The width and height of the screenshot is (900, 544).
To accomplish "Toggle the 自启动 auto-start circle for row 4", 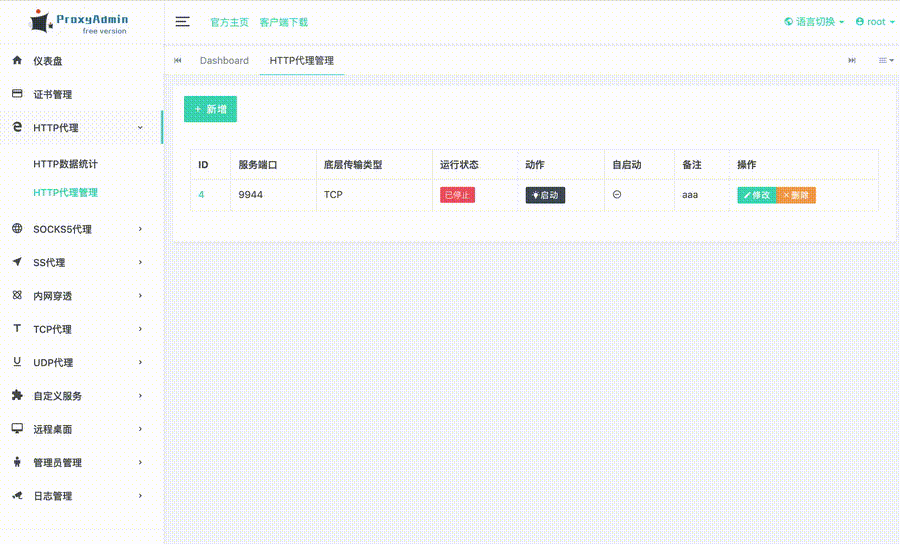I will coord(617,195).
